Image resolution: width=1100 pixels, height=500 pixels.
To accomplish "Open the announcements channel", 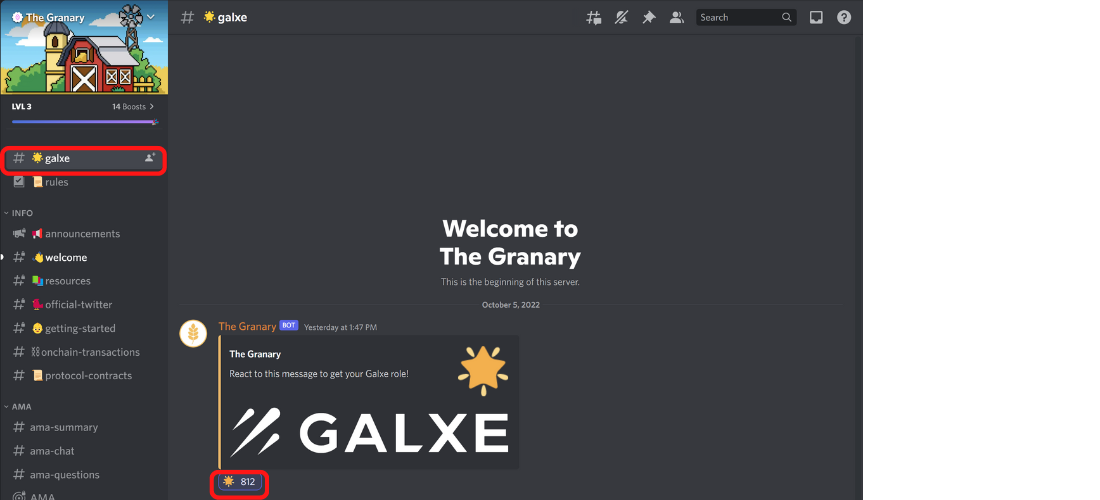I will pos(84,234).
